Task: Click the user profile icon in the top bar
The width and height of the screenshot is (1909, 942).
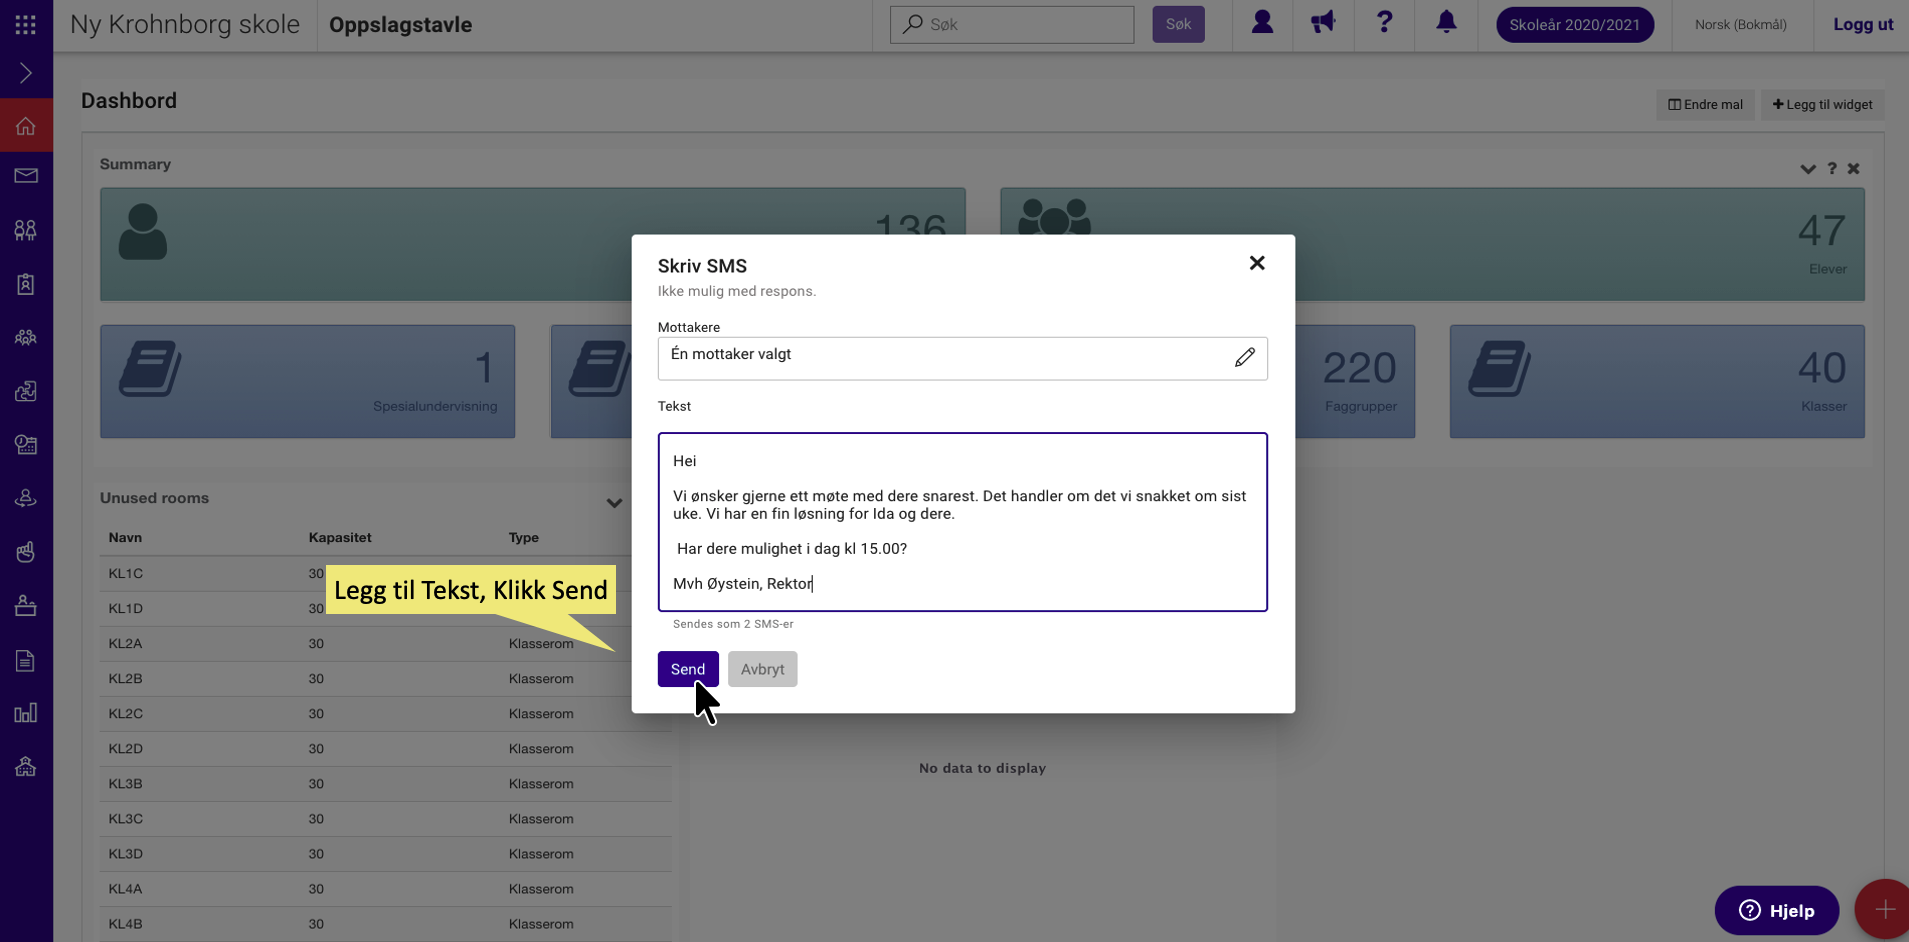Action: 1262,23
